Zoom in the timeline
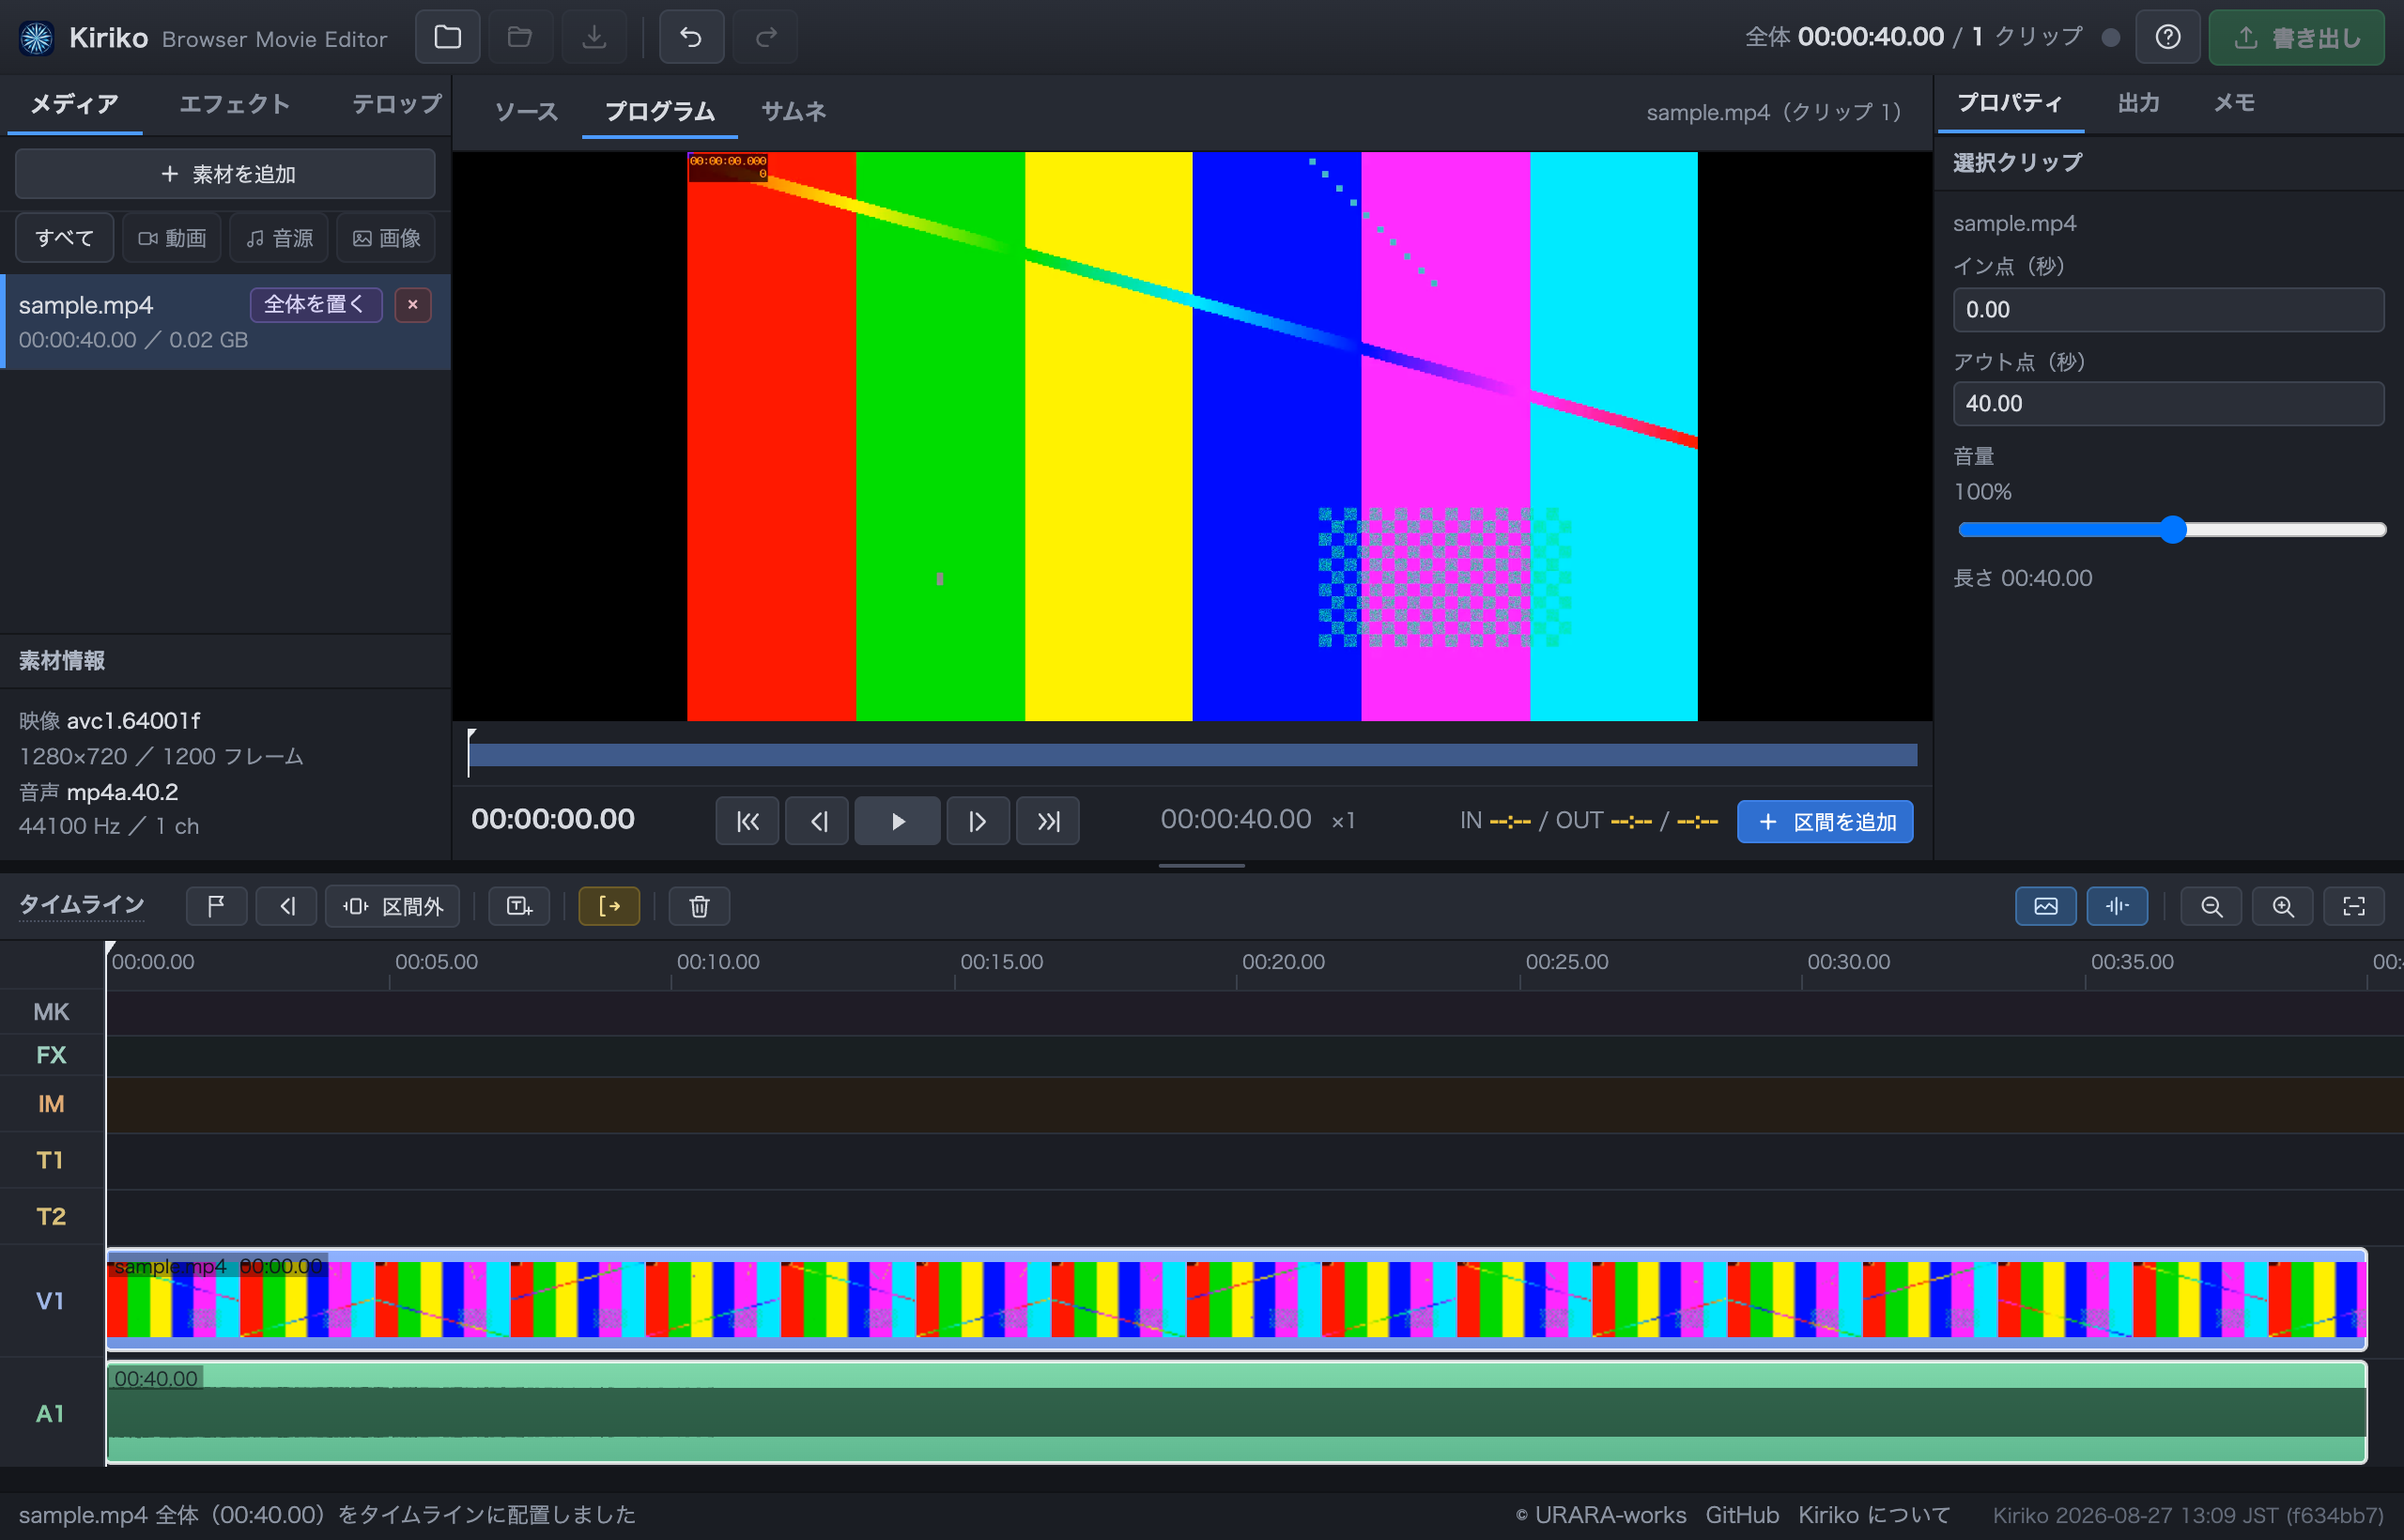The image size is (2404, 1540). tap(2282, 906)
